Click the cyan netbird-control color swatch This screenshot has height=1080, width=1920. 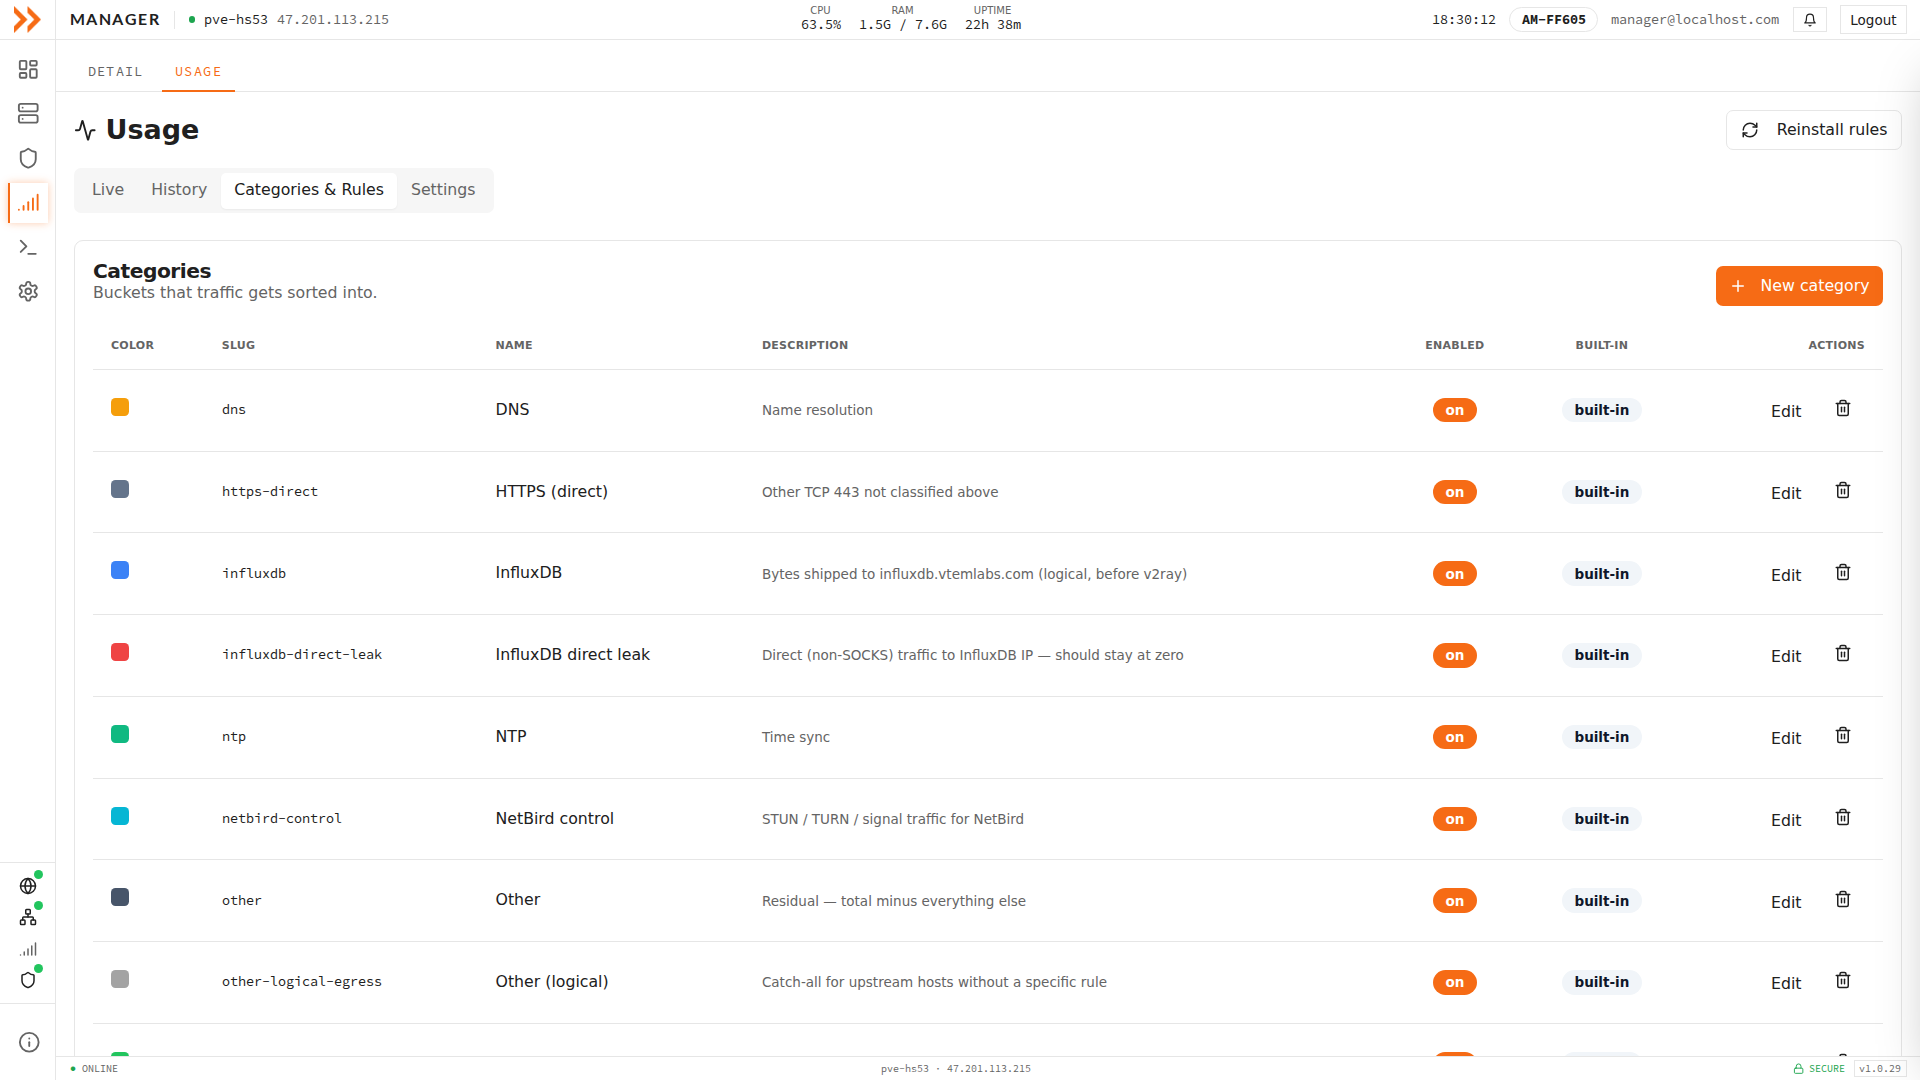120,816
